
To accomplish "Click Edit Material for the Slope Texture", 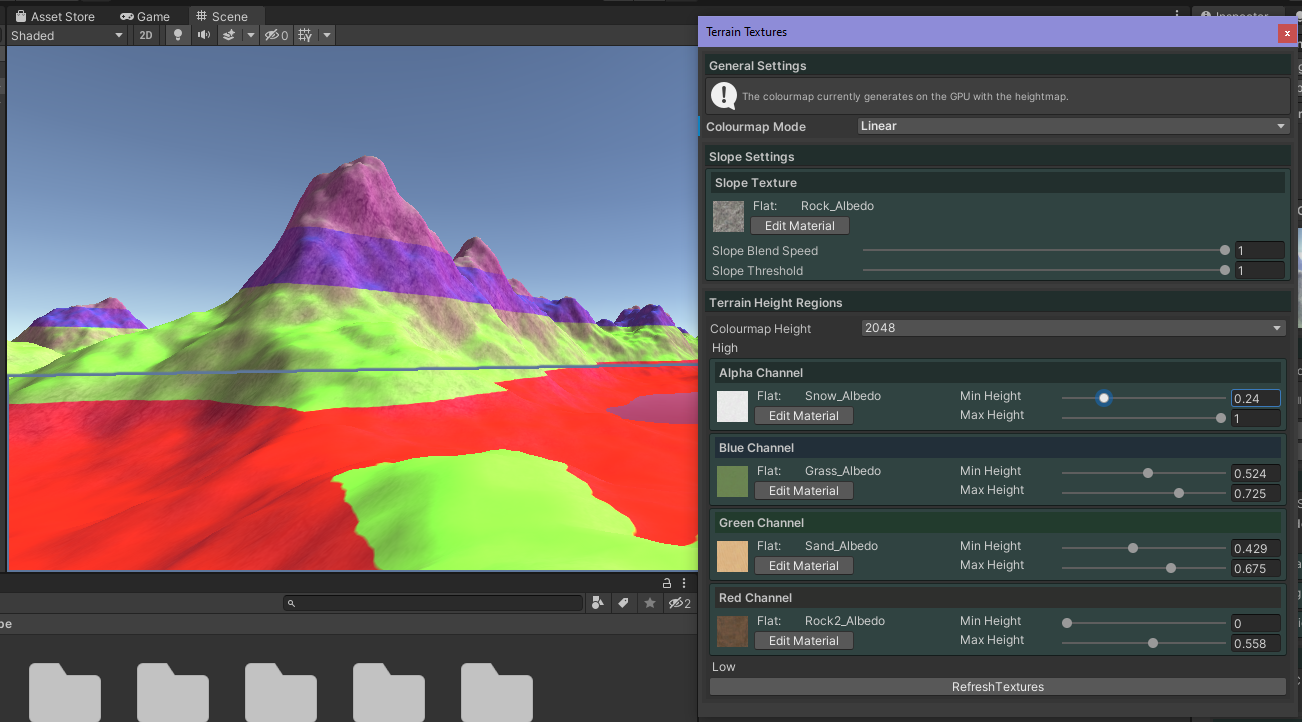I will point(799,226).
